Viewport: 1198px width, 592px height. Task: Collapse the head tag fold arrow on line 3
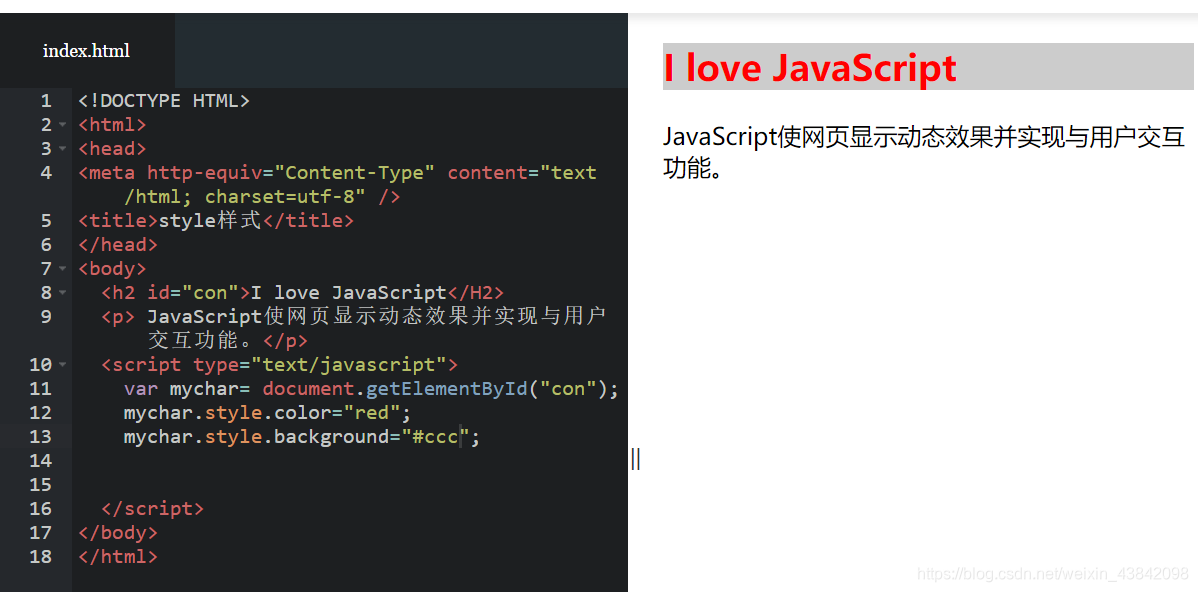tap(63, 148)
